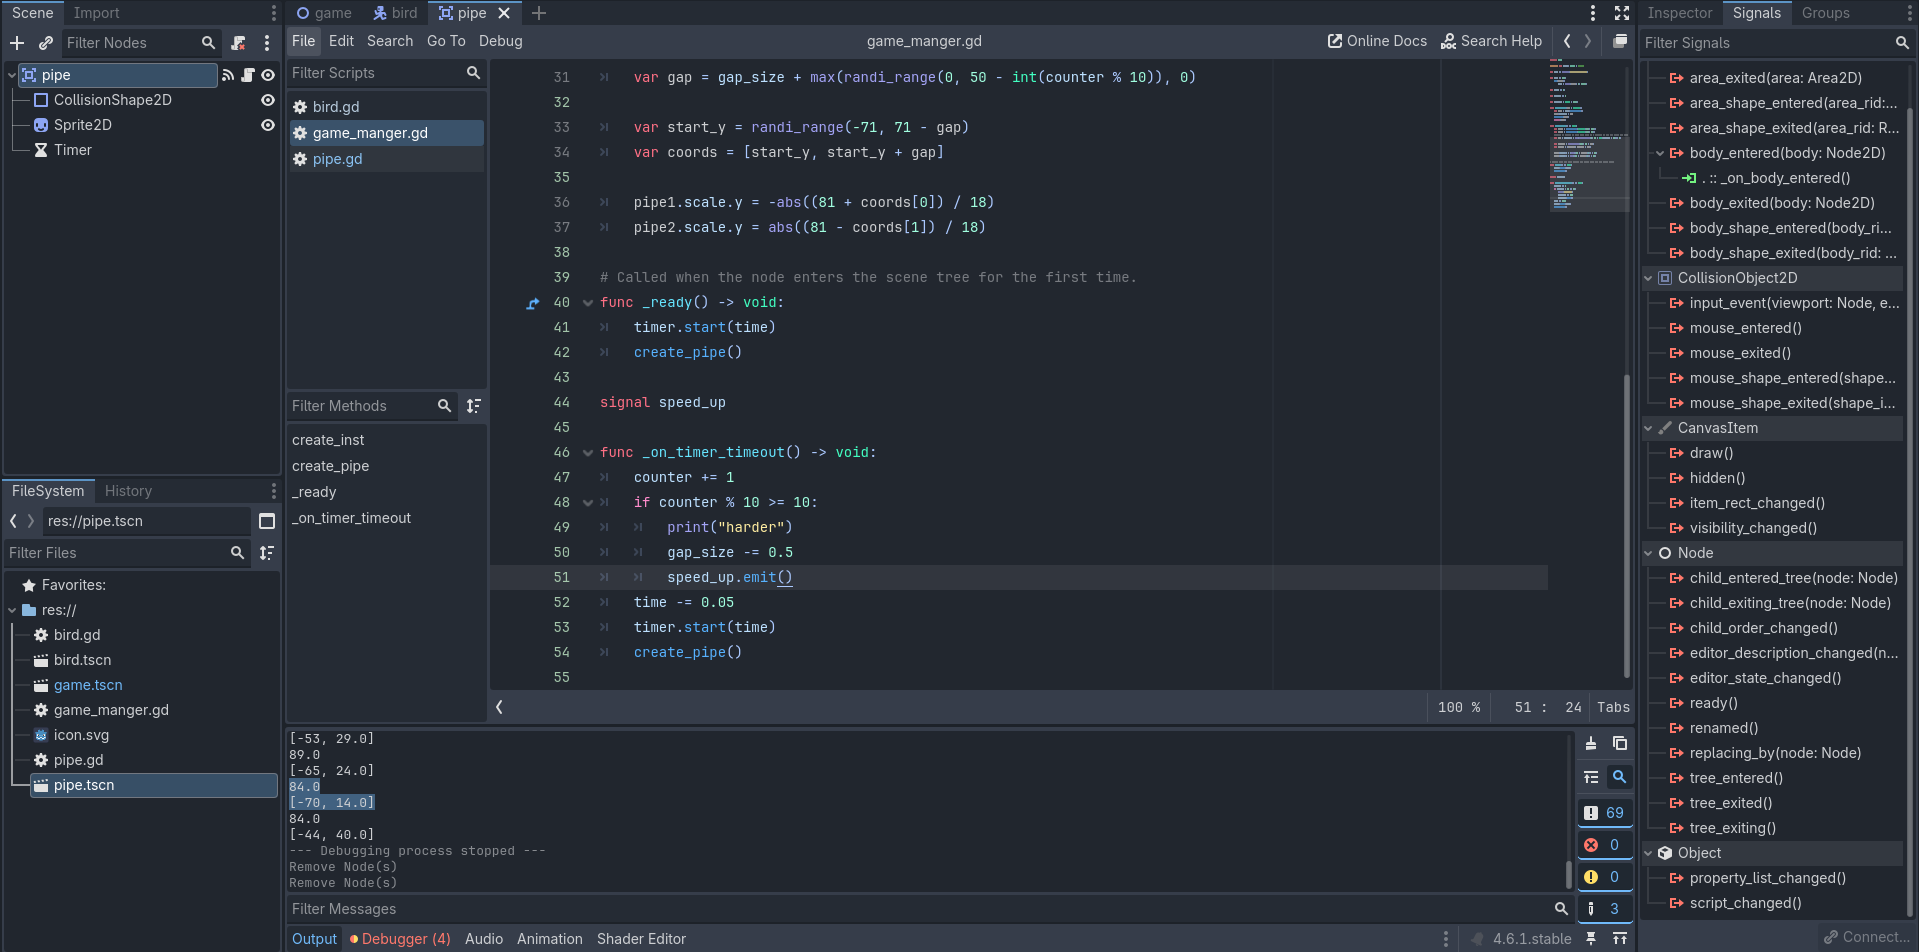The width and height of the screenshot is (1919, 952).
Task: Click the clear output icon
Action: pyautogui.click(x=1591, y=743)
